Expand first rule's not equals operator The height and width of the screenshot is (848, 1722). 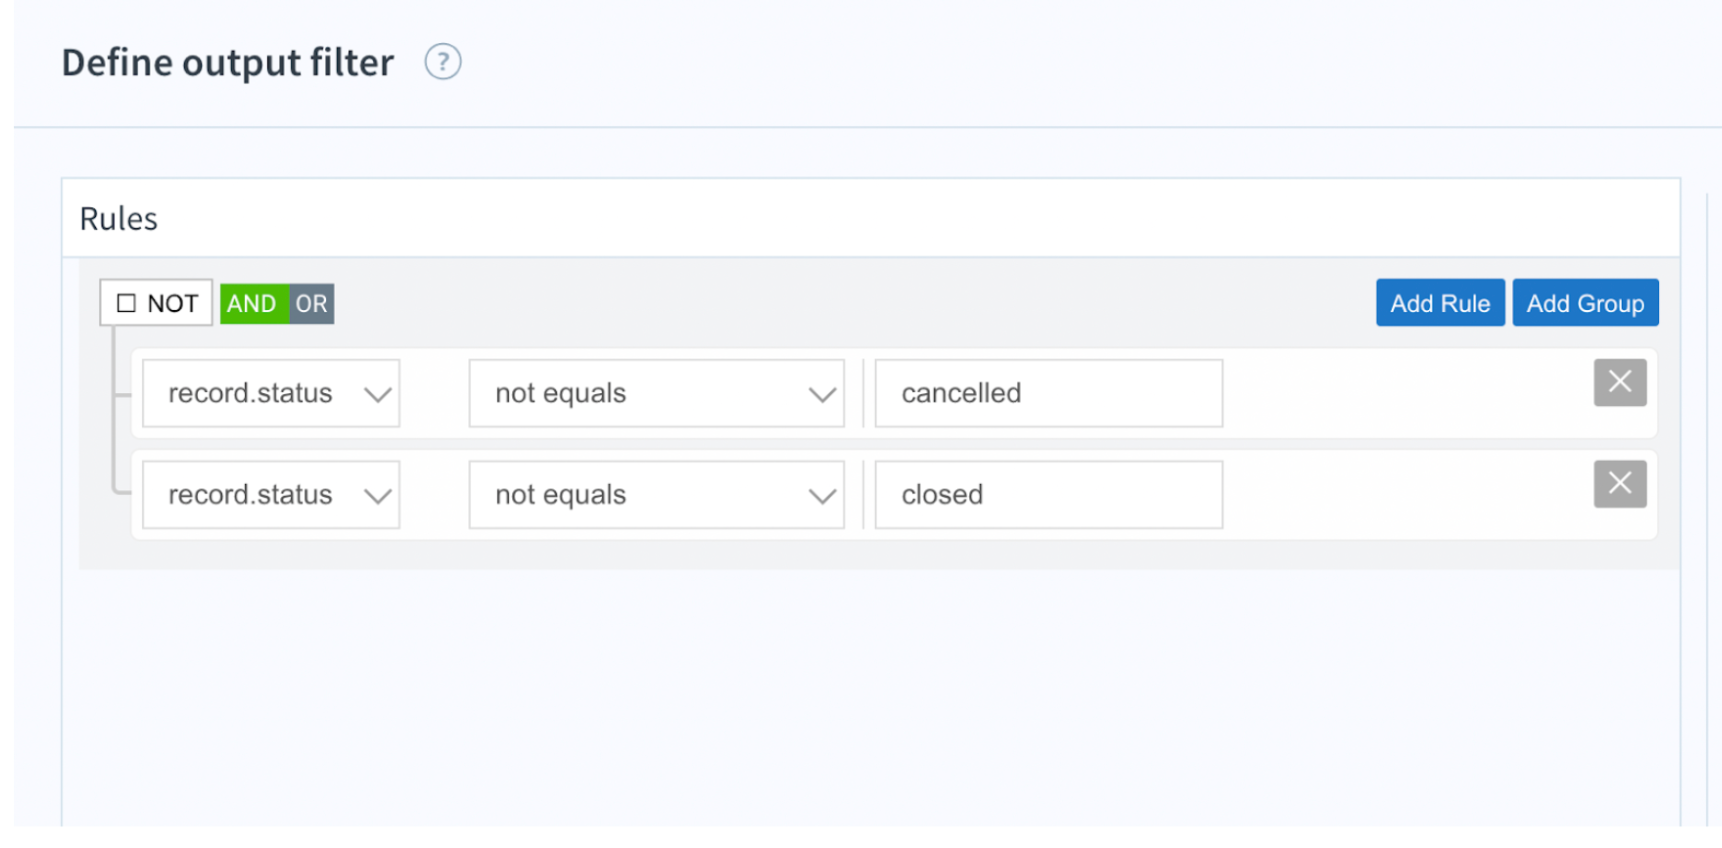coord(656,393)
